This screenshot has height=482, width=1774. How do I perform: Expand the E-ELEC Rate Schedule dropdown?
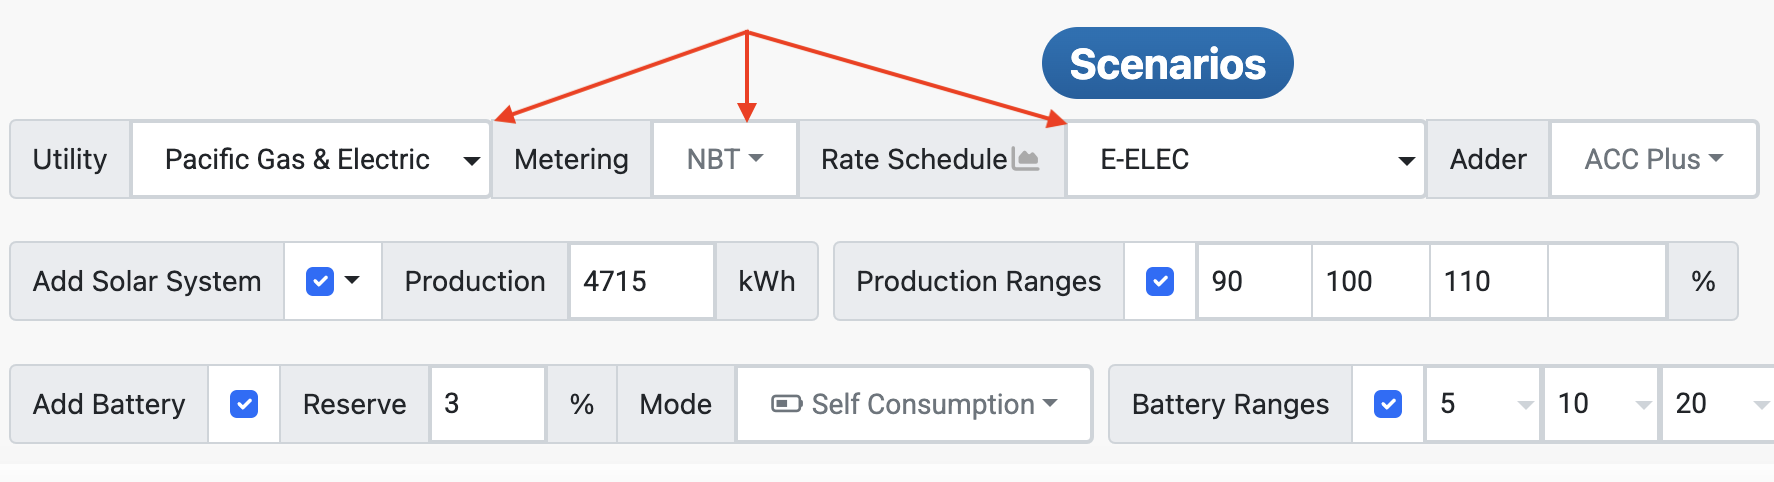pyautogui.click(x=1245, y=160)
